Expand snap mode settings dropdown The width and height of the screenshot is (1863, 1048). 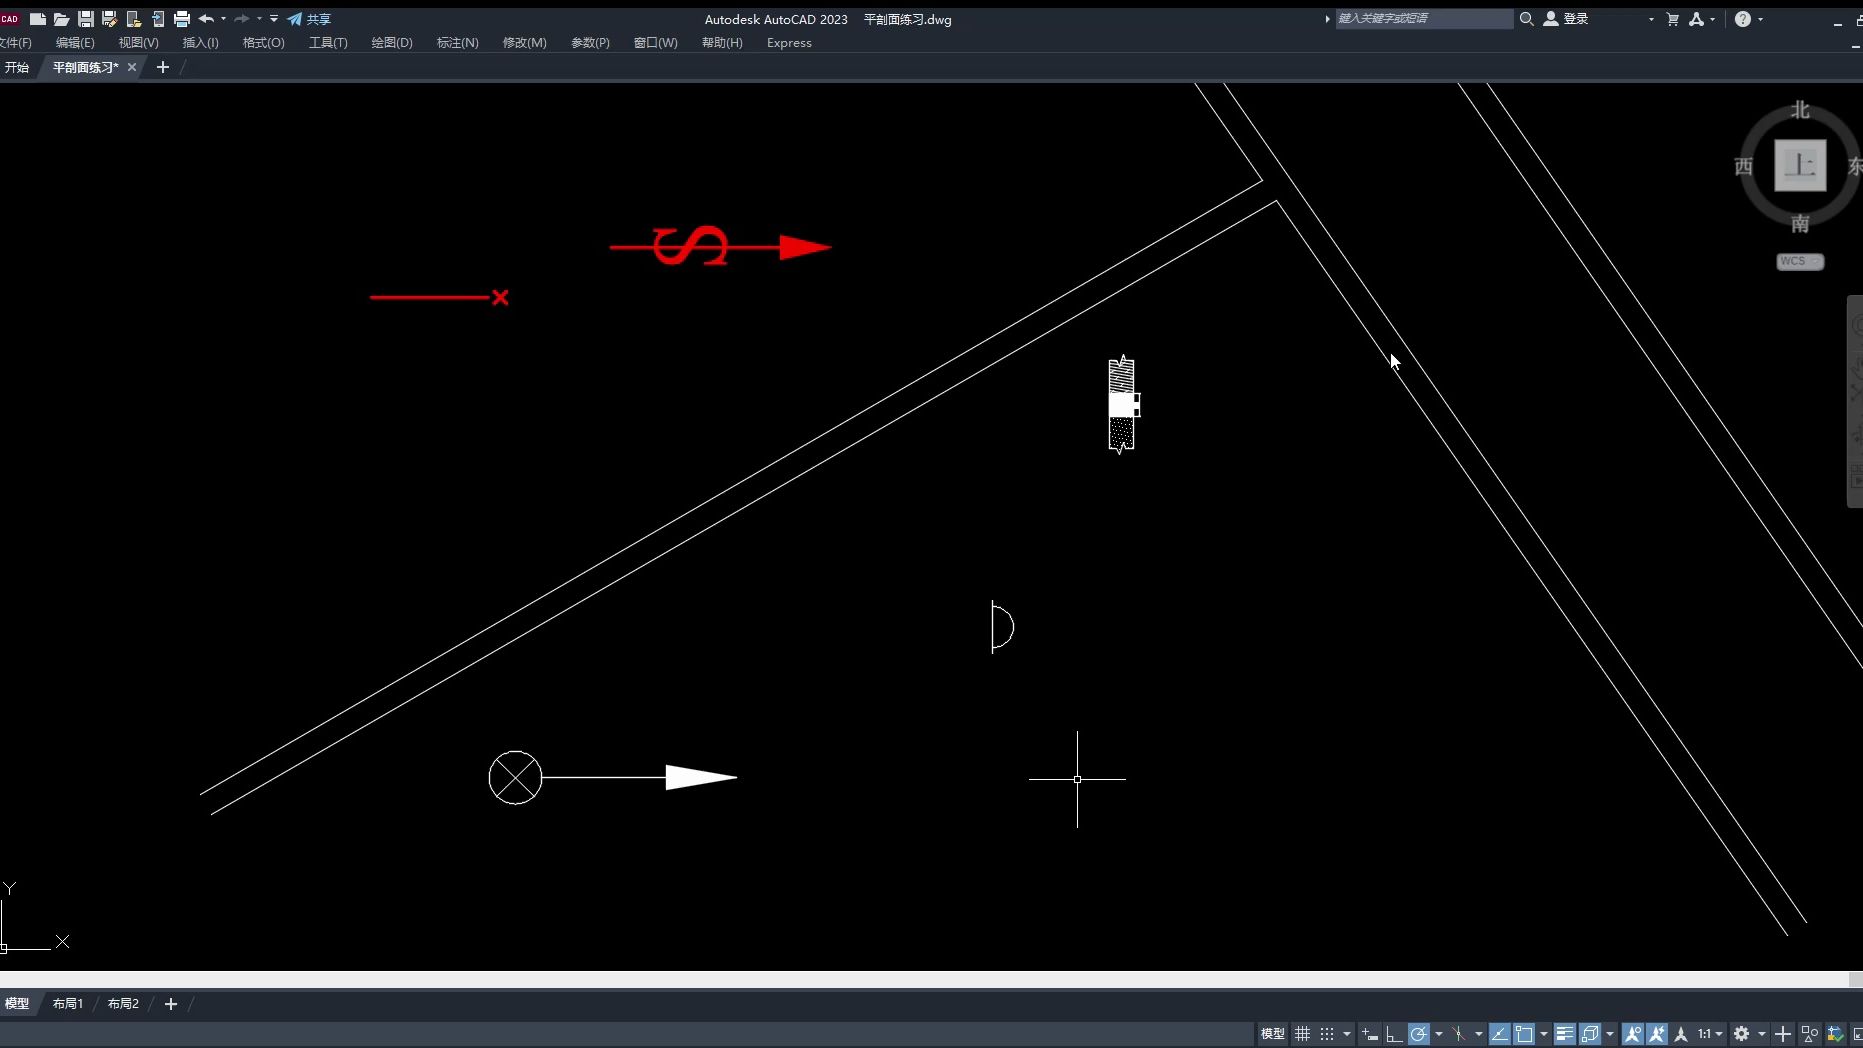click(x=1347, y=1034)
